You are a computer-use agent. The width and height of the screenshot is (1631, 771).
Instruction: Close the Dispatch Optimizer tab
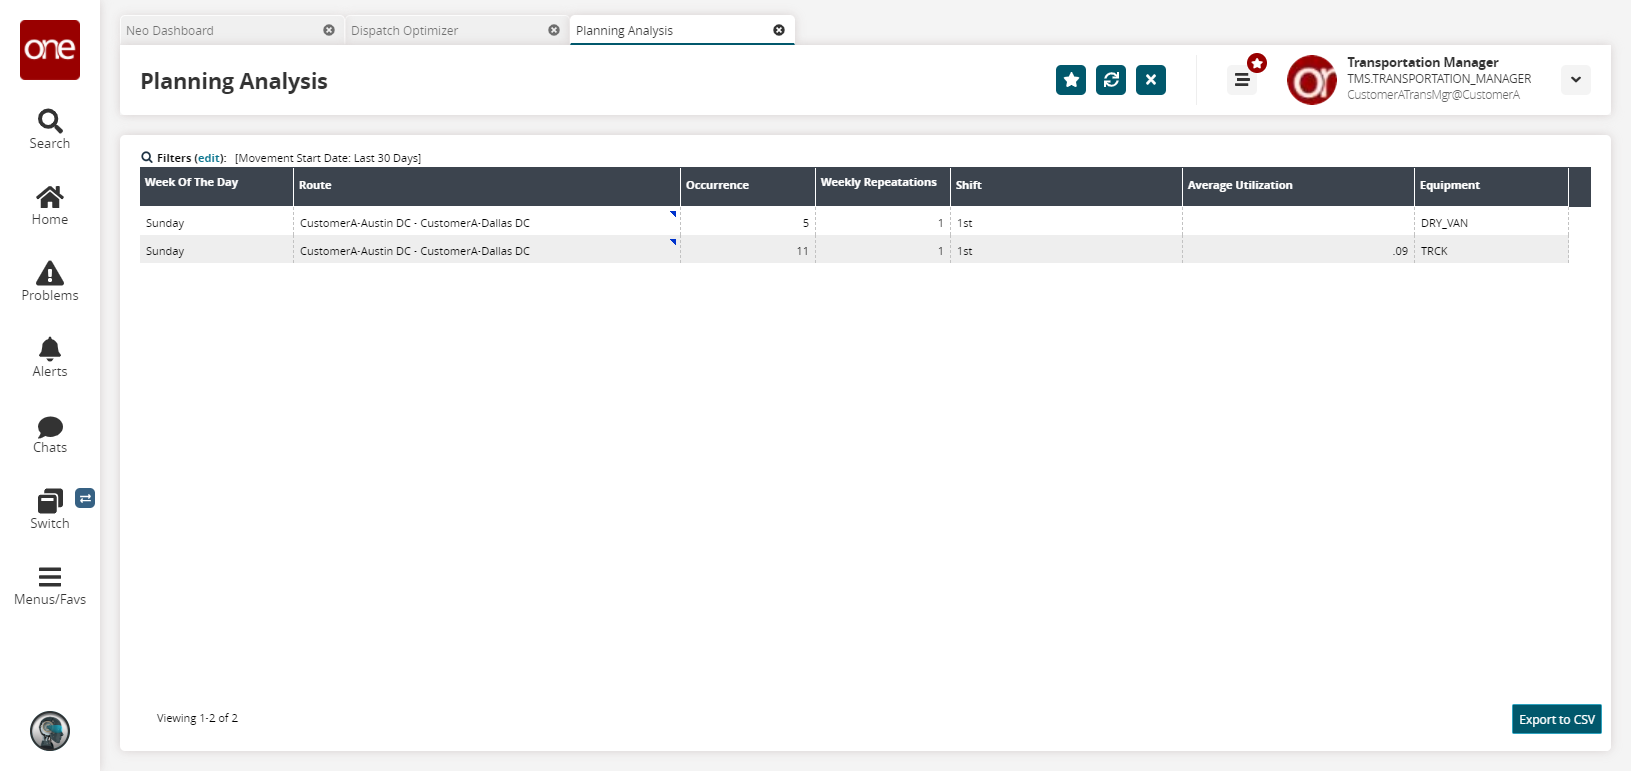point(554,30)
